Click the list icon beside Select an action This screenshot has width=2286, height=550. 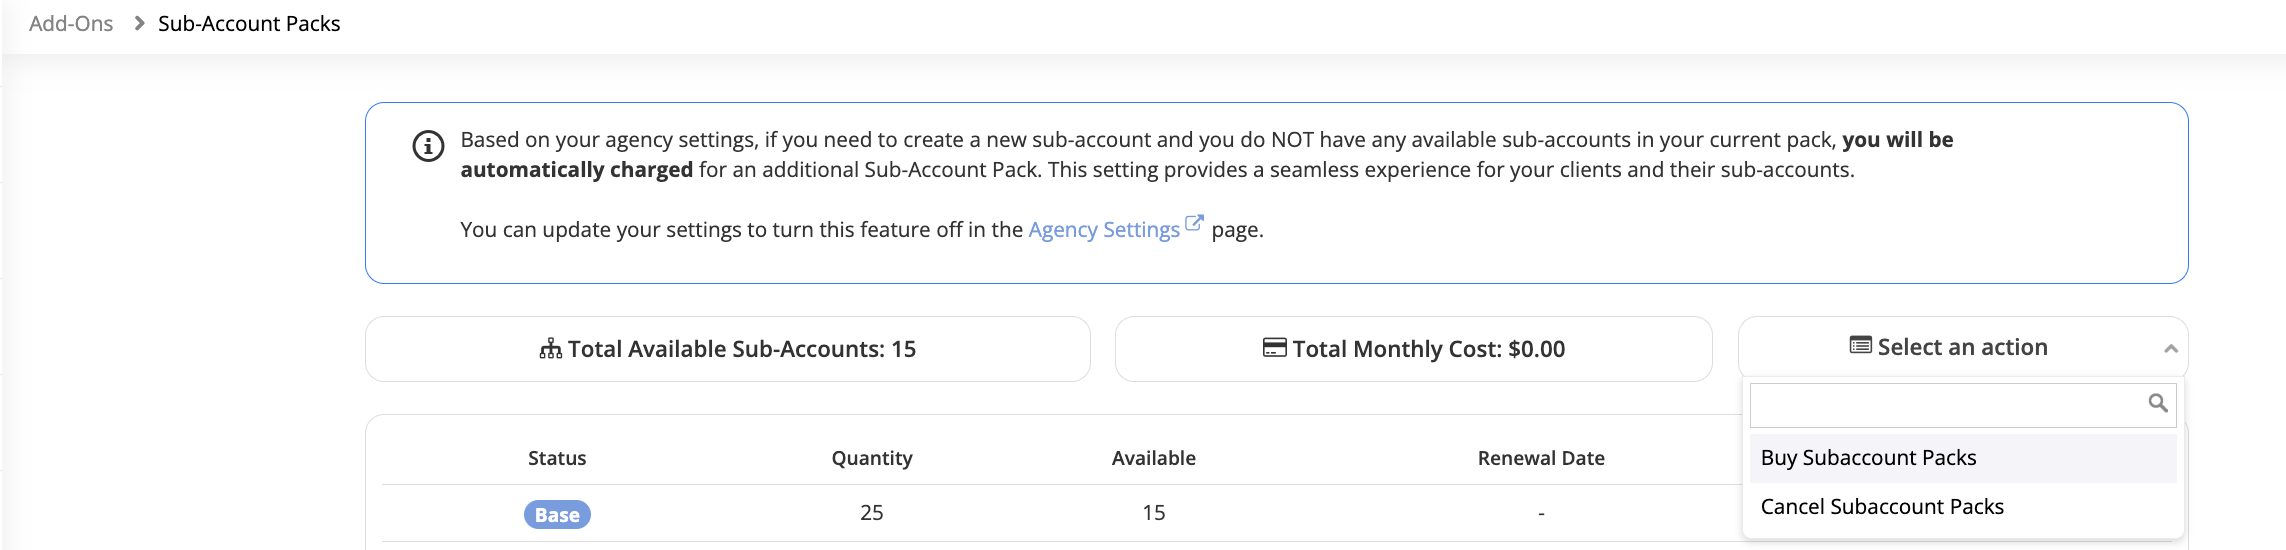(1860, 346)
